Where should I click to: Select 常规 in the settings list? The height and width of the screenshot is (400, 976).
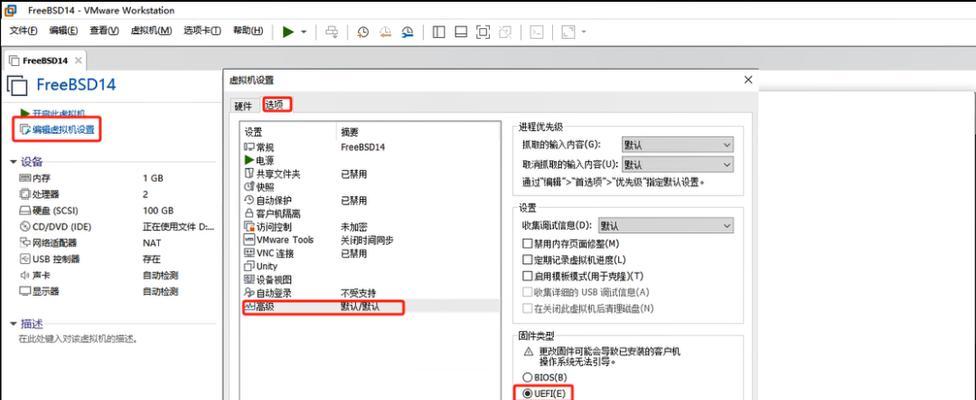[x=370, y=147]
